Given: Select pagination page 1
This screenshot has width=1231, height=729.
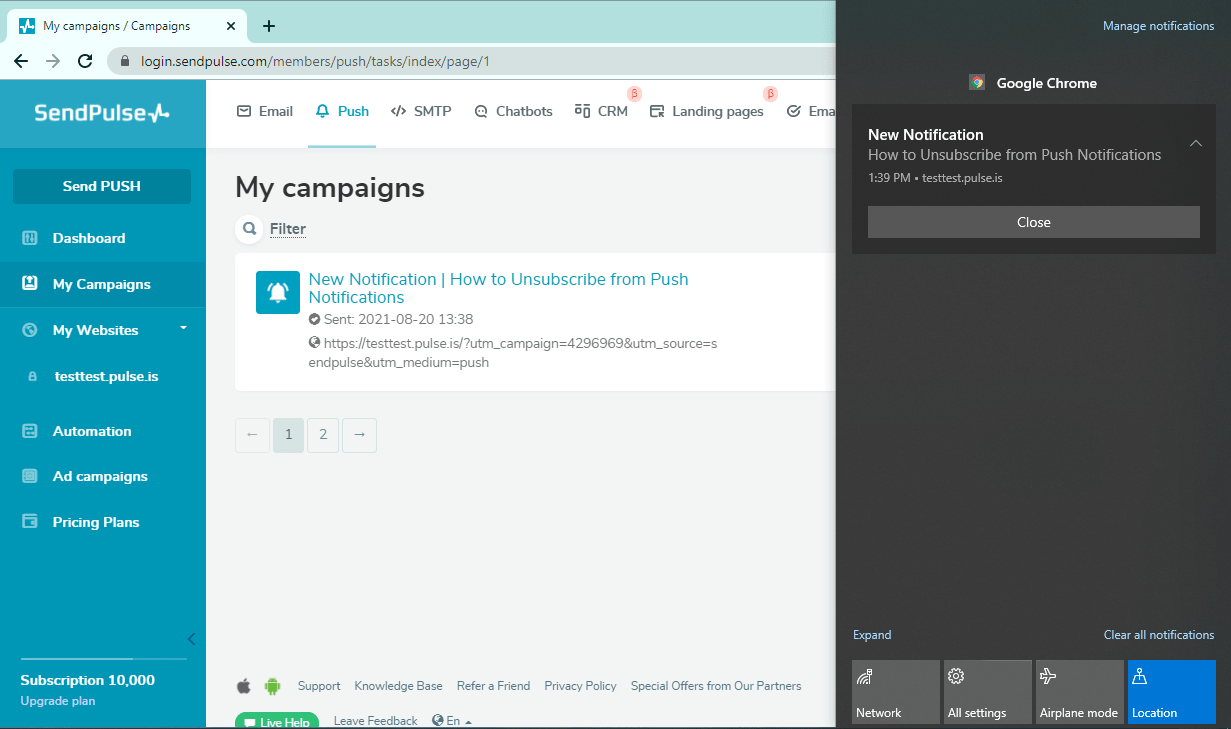Looking at the screenshot, I should coord(288,435).
